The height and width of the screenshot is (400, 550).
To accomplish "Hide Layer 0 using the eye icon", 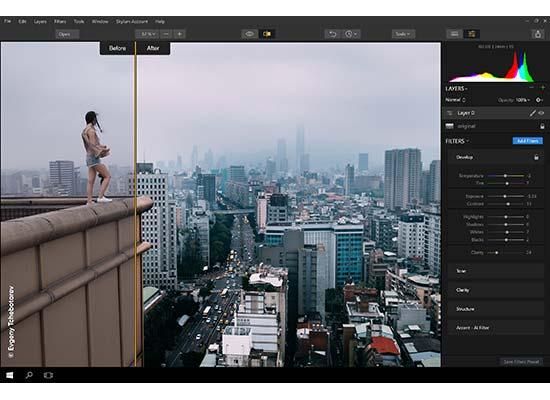I will [x=542, y=113].
